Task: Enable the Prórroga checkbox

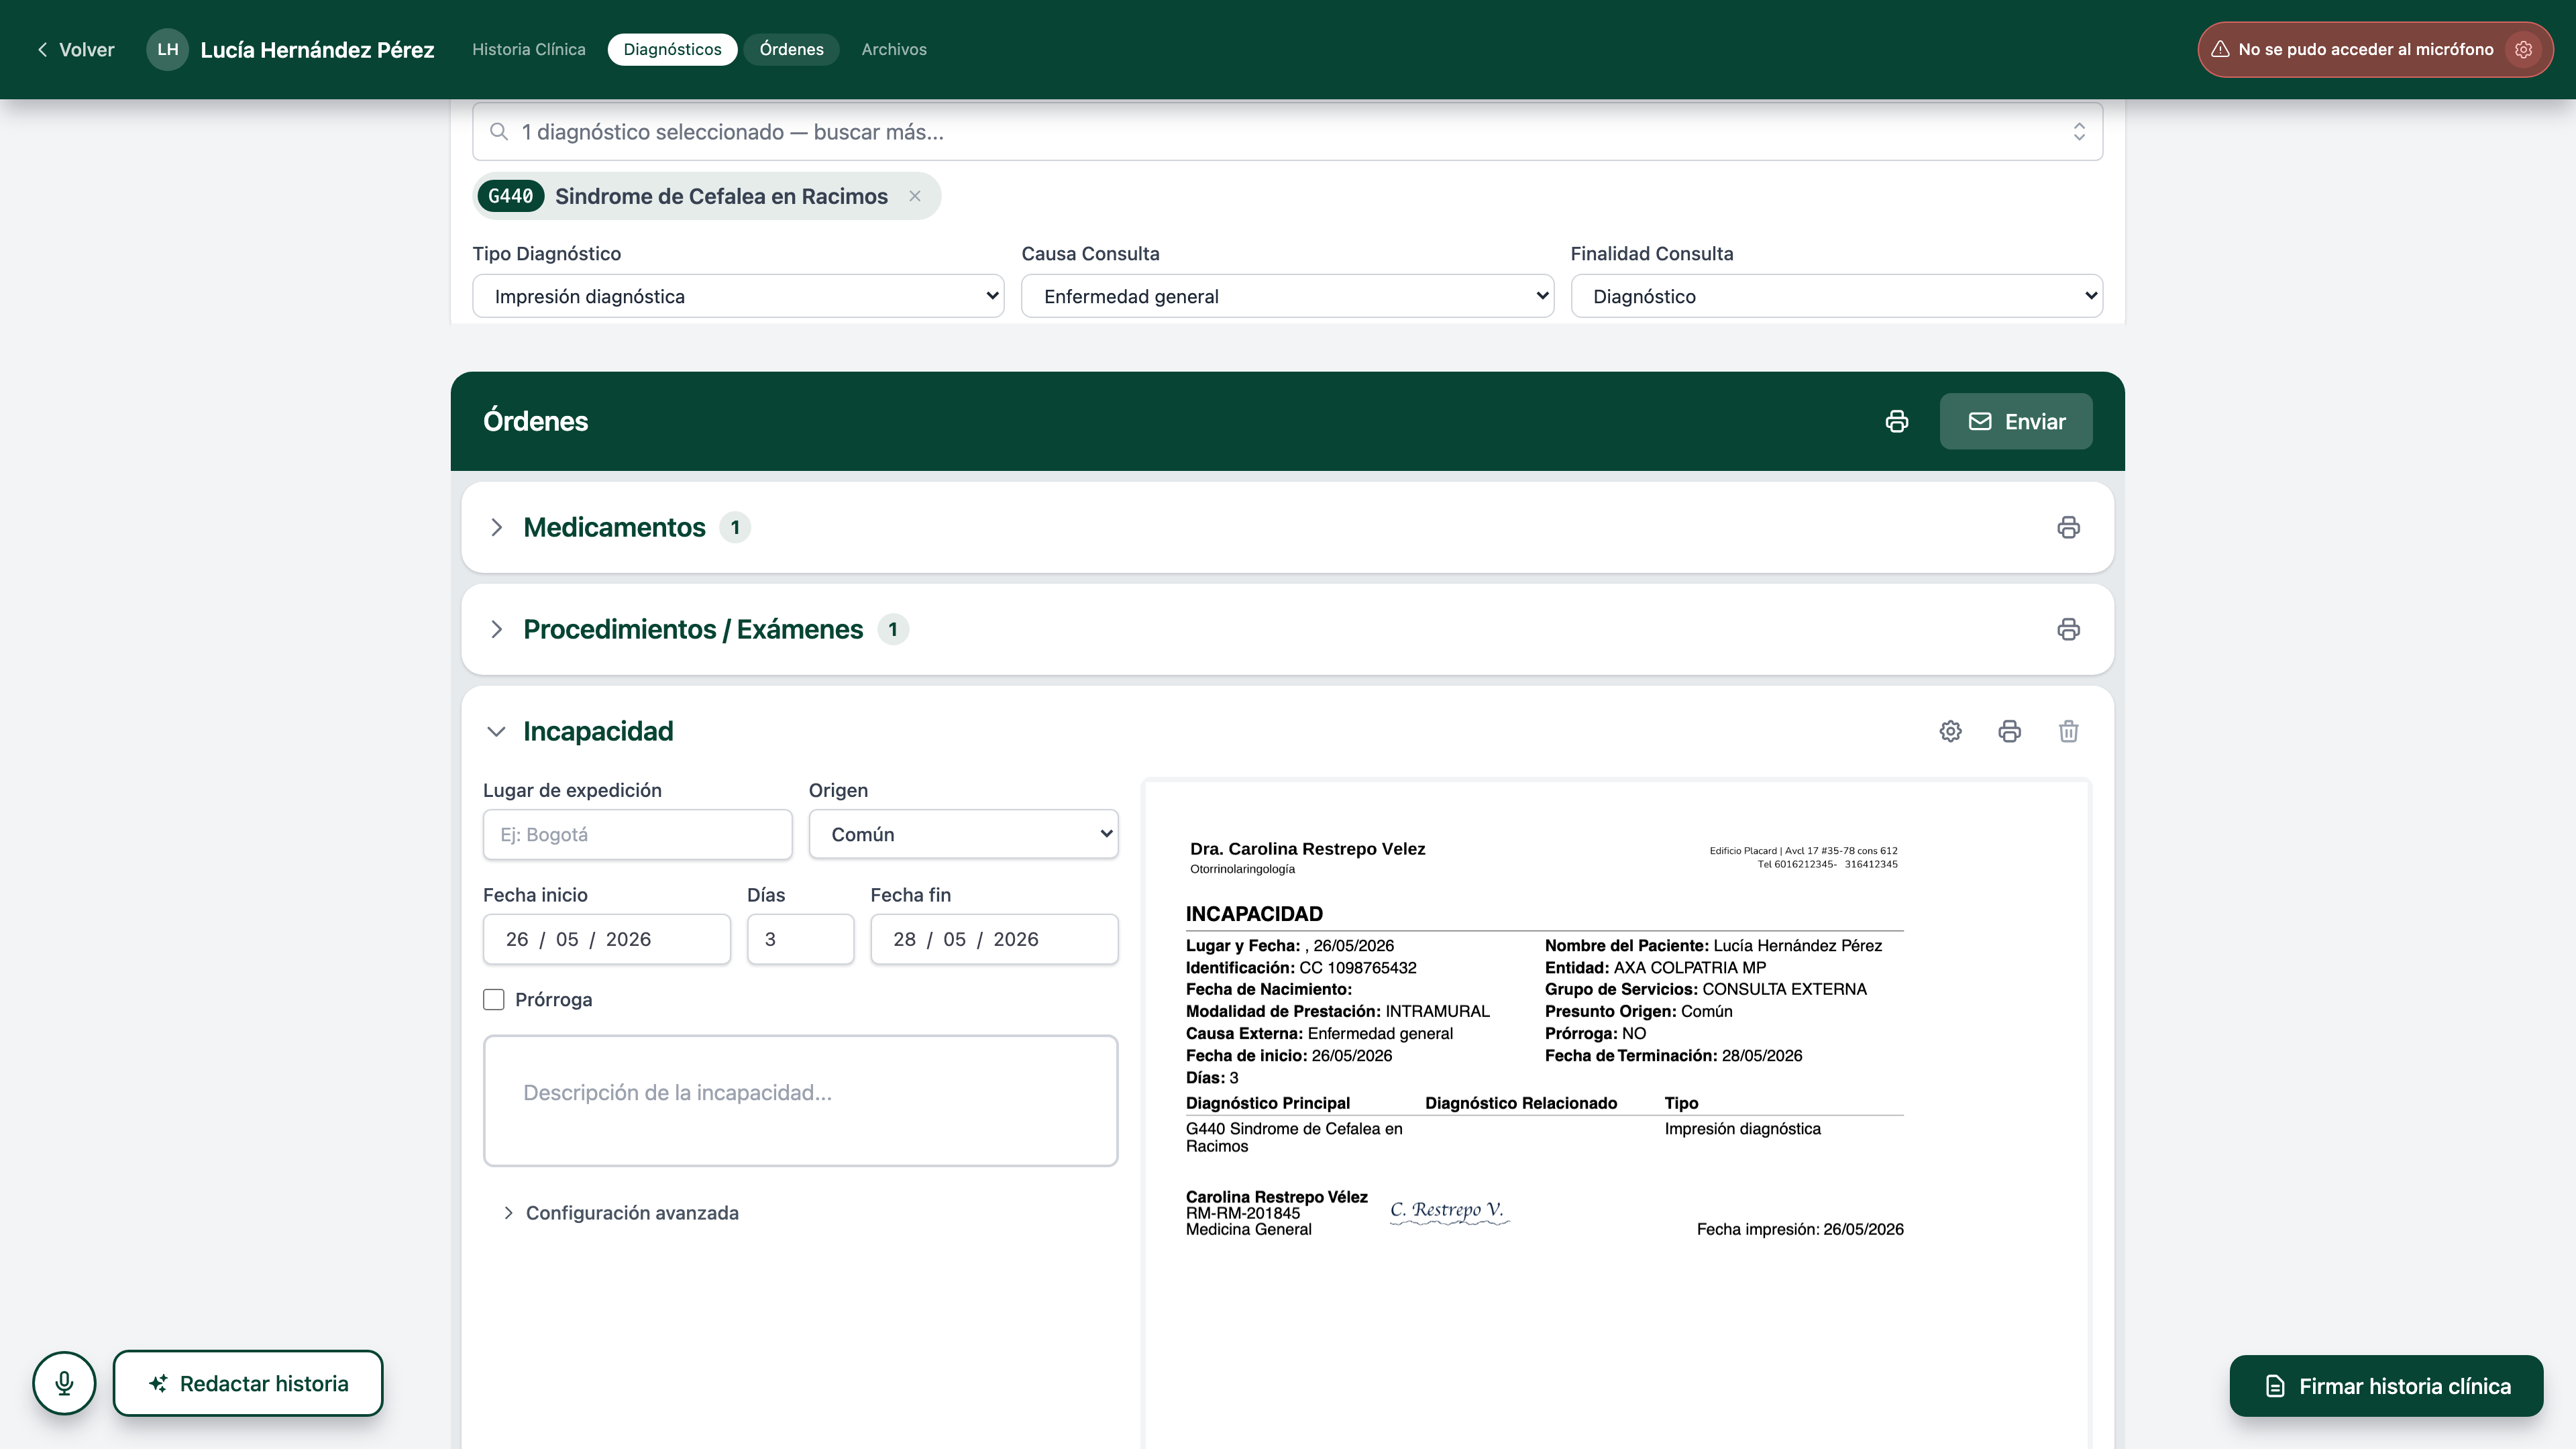Action: click(x=494, y=999)
